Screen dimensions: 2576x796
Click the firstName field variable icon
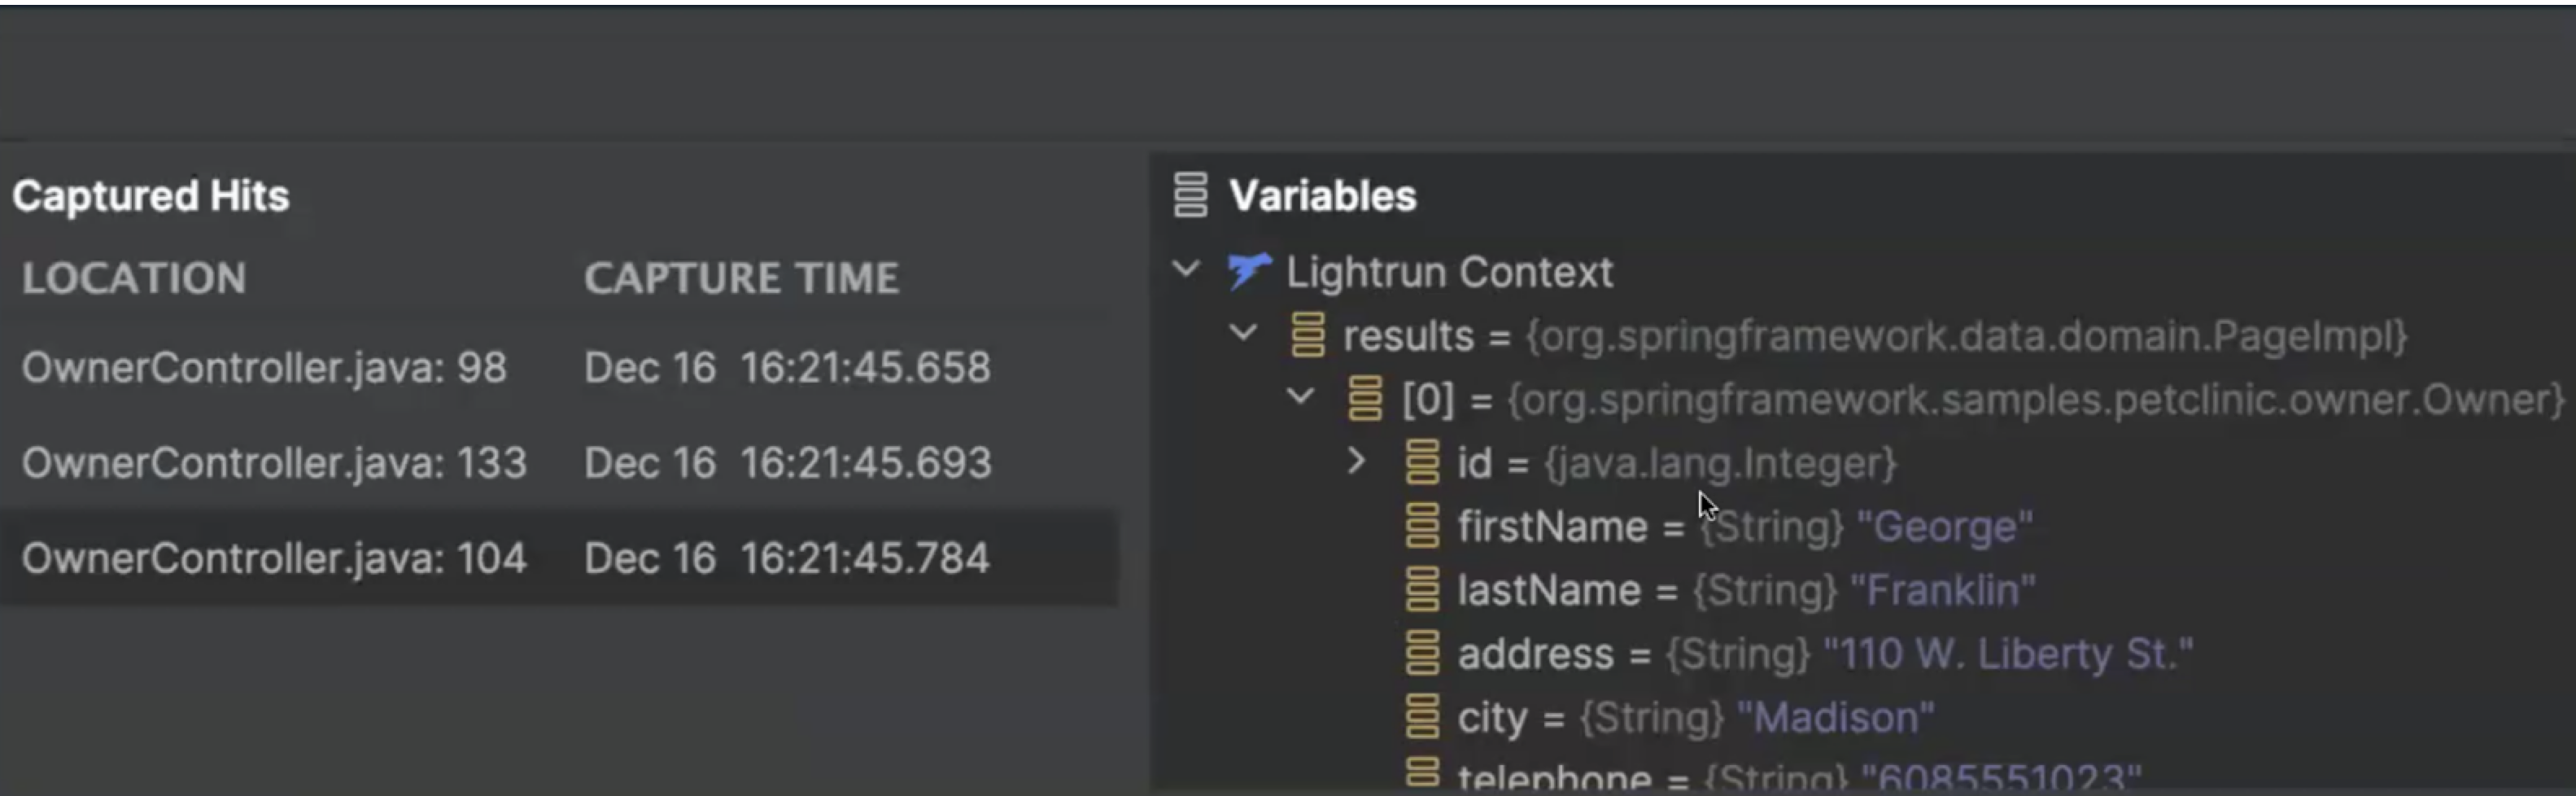1422,526
